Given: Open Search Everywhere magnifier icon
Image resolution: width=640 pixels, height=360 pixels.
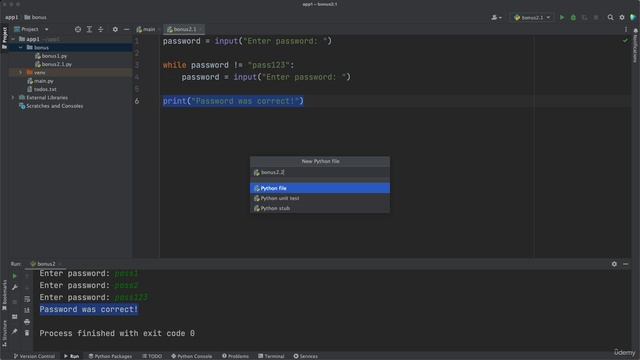Looking at the screenshot, I should point(610,18).
